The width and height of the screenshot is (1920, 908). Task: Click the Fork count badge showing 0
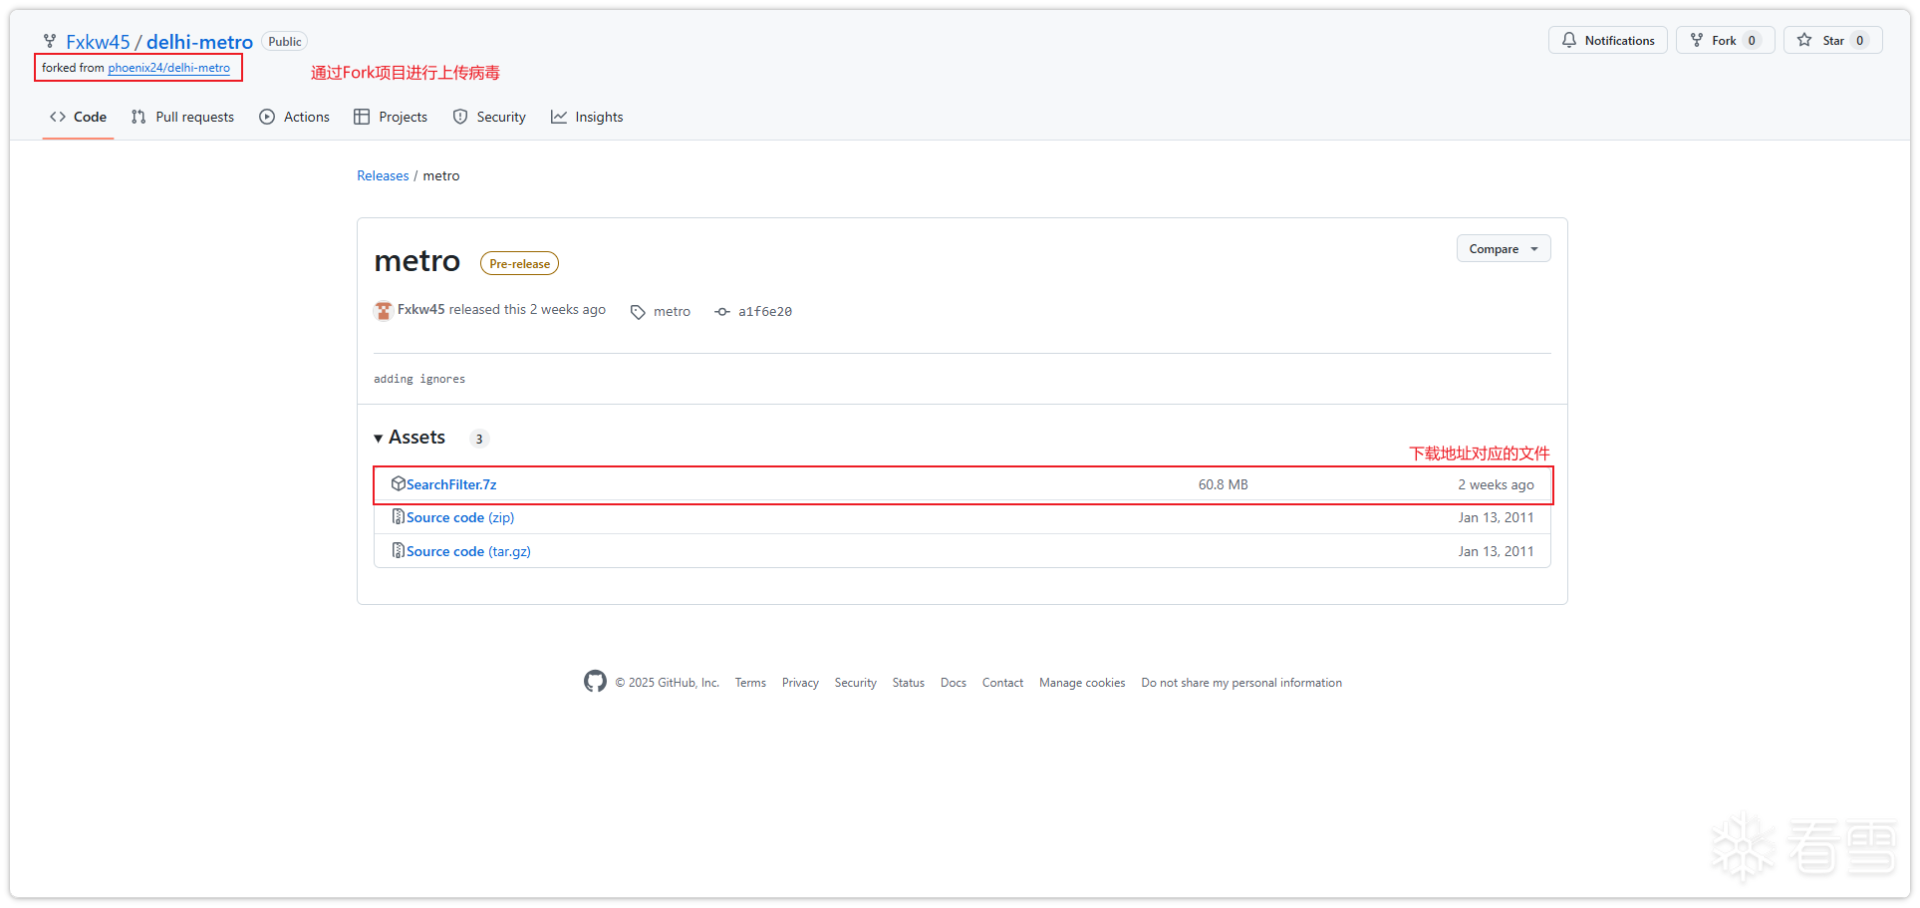[1752, 40]
